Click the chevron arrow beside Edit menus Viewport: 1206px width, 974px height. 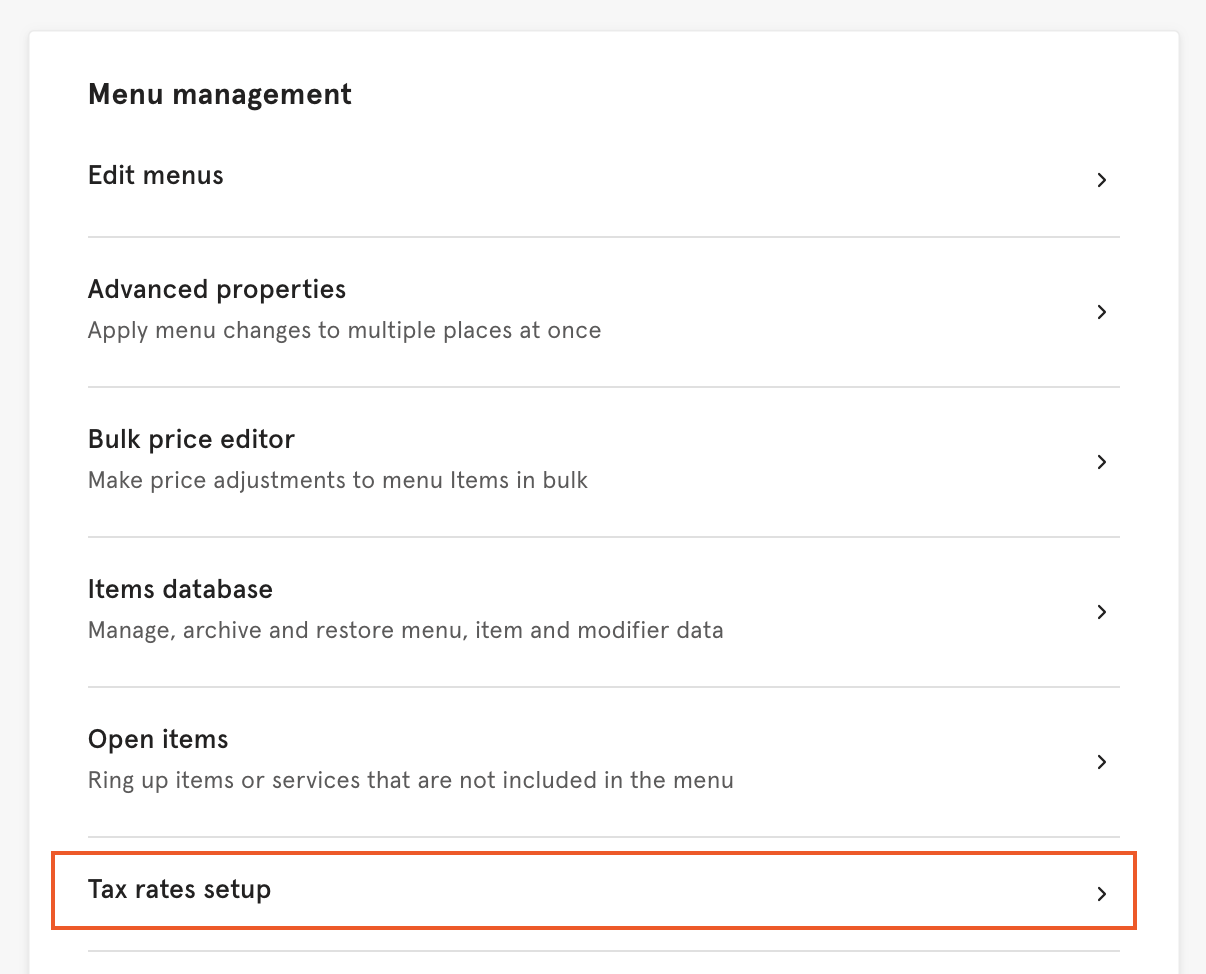(x=1101, y=181)
